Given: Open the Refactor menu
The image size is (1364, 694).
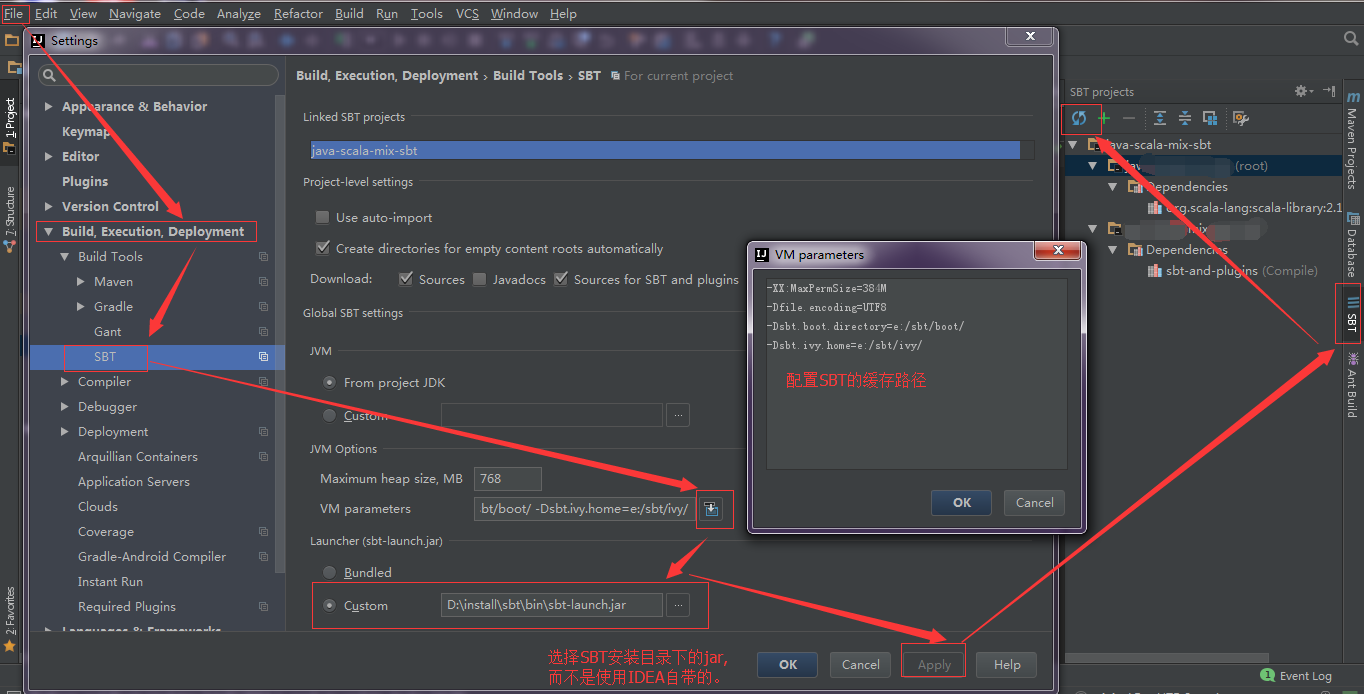Looking at the screenshot, I should tap(298, 14).
